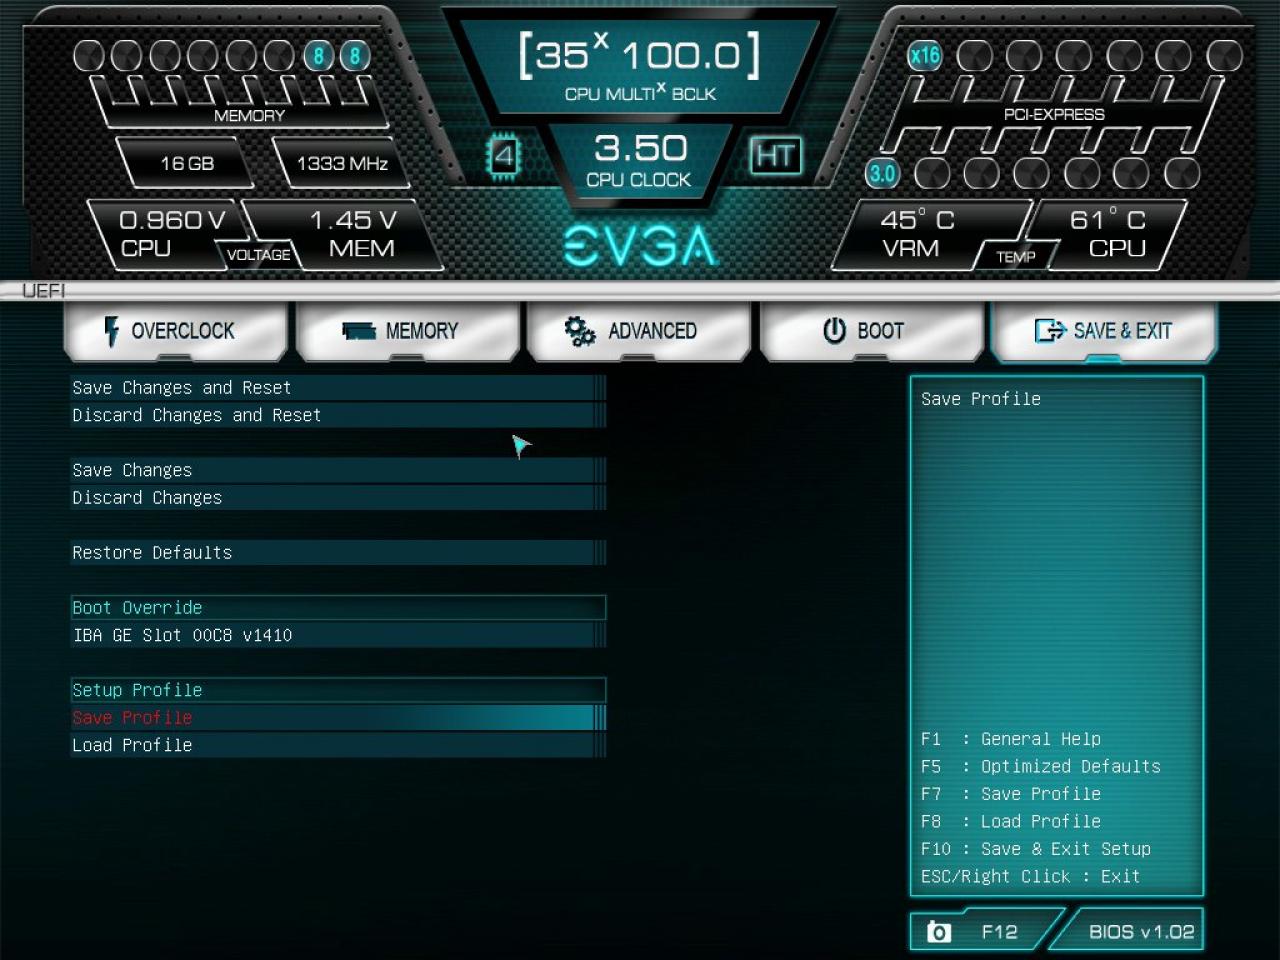This screenshot has height=960, width=1280.
Task: Select the Save & Exit tab
Action: [x=1103, y=331]
